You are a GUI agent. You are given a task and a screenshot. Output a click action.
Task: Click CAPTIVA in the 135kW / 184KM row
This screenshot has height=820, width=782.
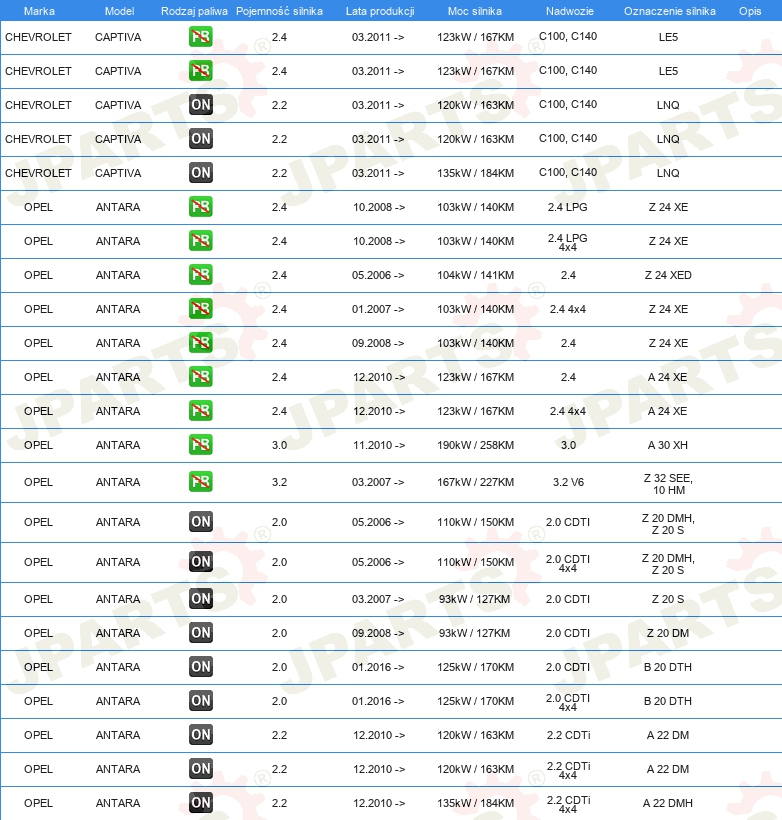118,173
